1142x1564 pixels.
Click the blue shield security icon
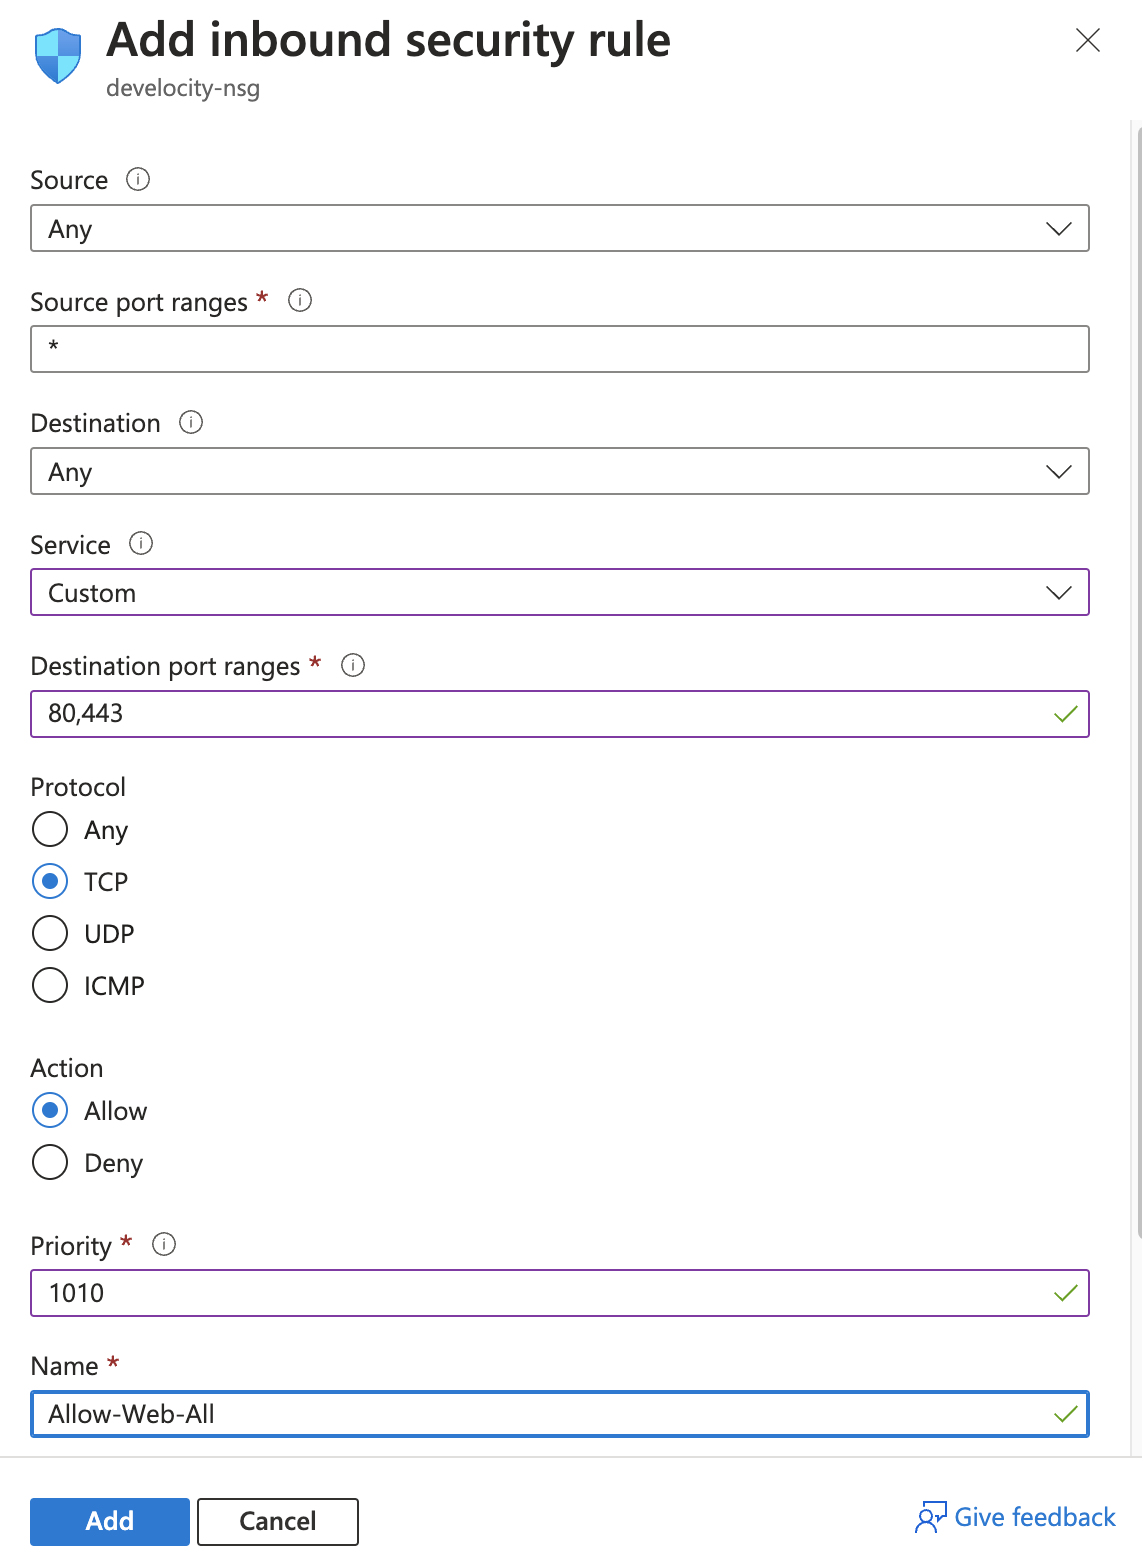point(58,56)
